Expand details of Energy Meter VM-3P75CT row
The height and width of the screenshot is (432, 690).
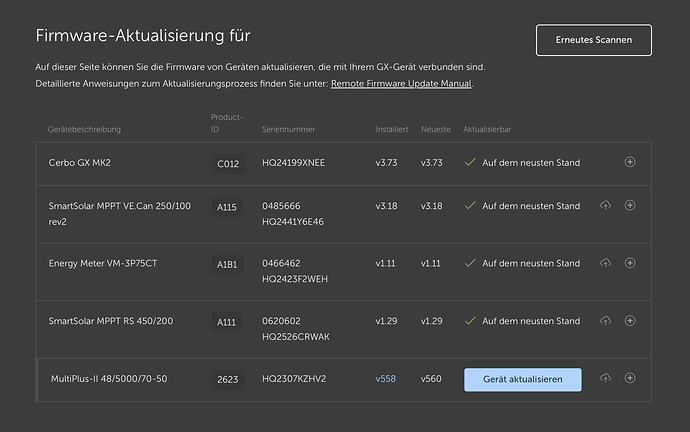[x=630, y=263]
